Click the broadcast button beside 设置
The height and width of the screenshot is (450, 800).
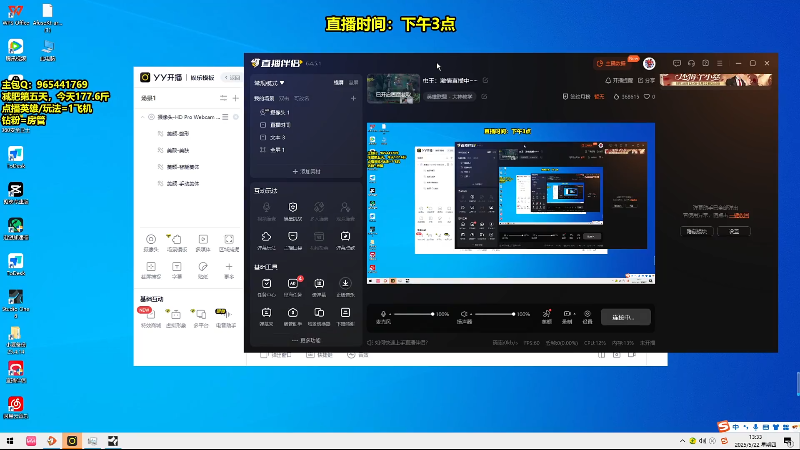[626, 317]
